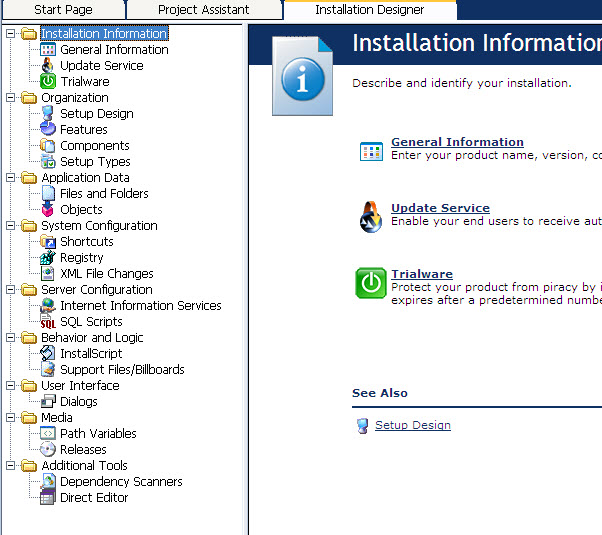Click the Setup Types tree icon

click(48, 162)
